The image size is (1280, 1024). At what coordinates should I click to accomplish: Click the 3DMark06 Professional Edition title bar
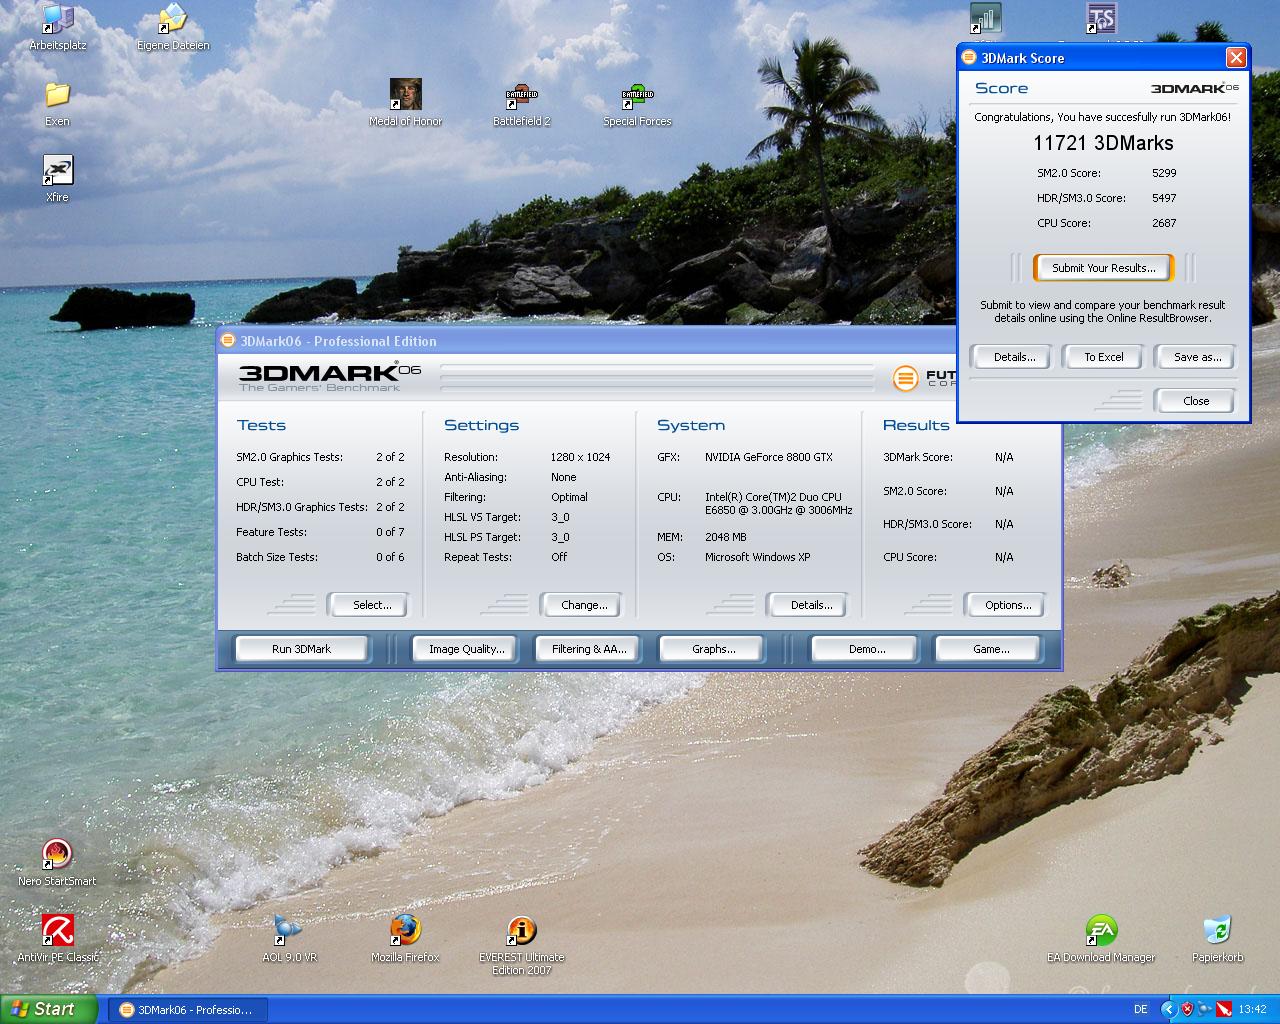click(x=585, y=341)
